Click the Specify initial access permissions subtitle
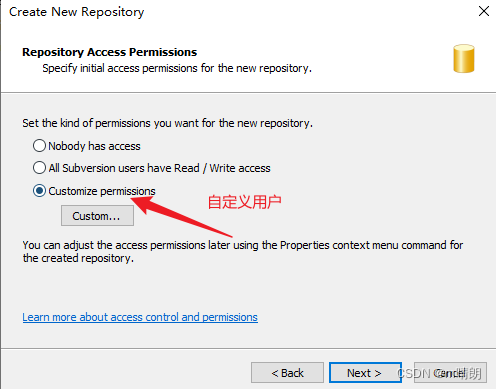 (177, 68)
